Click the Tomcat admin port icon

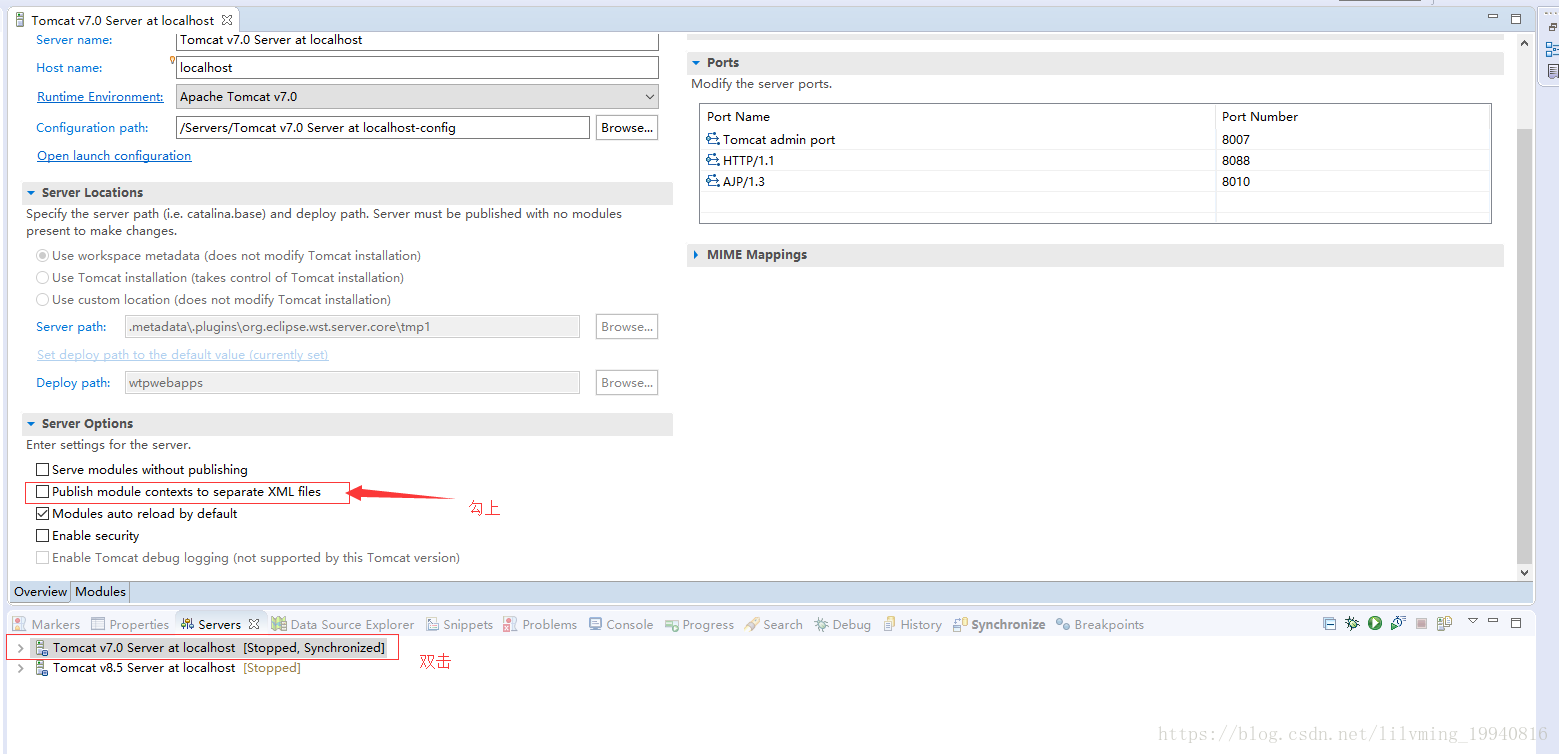[x=713, y=139]
